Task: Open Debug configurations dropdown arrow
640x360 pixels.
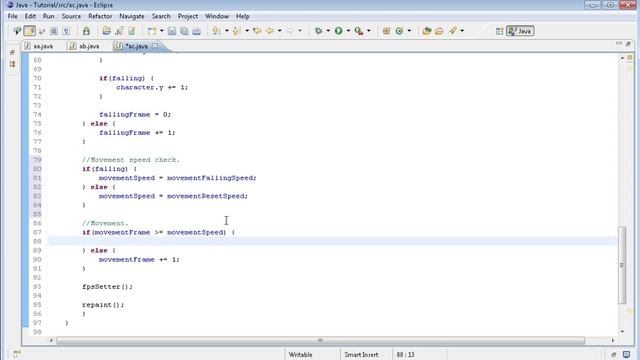Action: pos(328,31)
